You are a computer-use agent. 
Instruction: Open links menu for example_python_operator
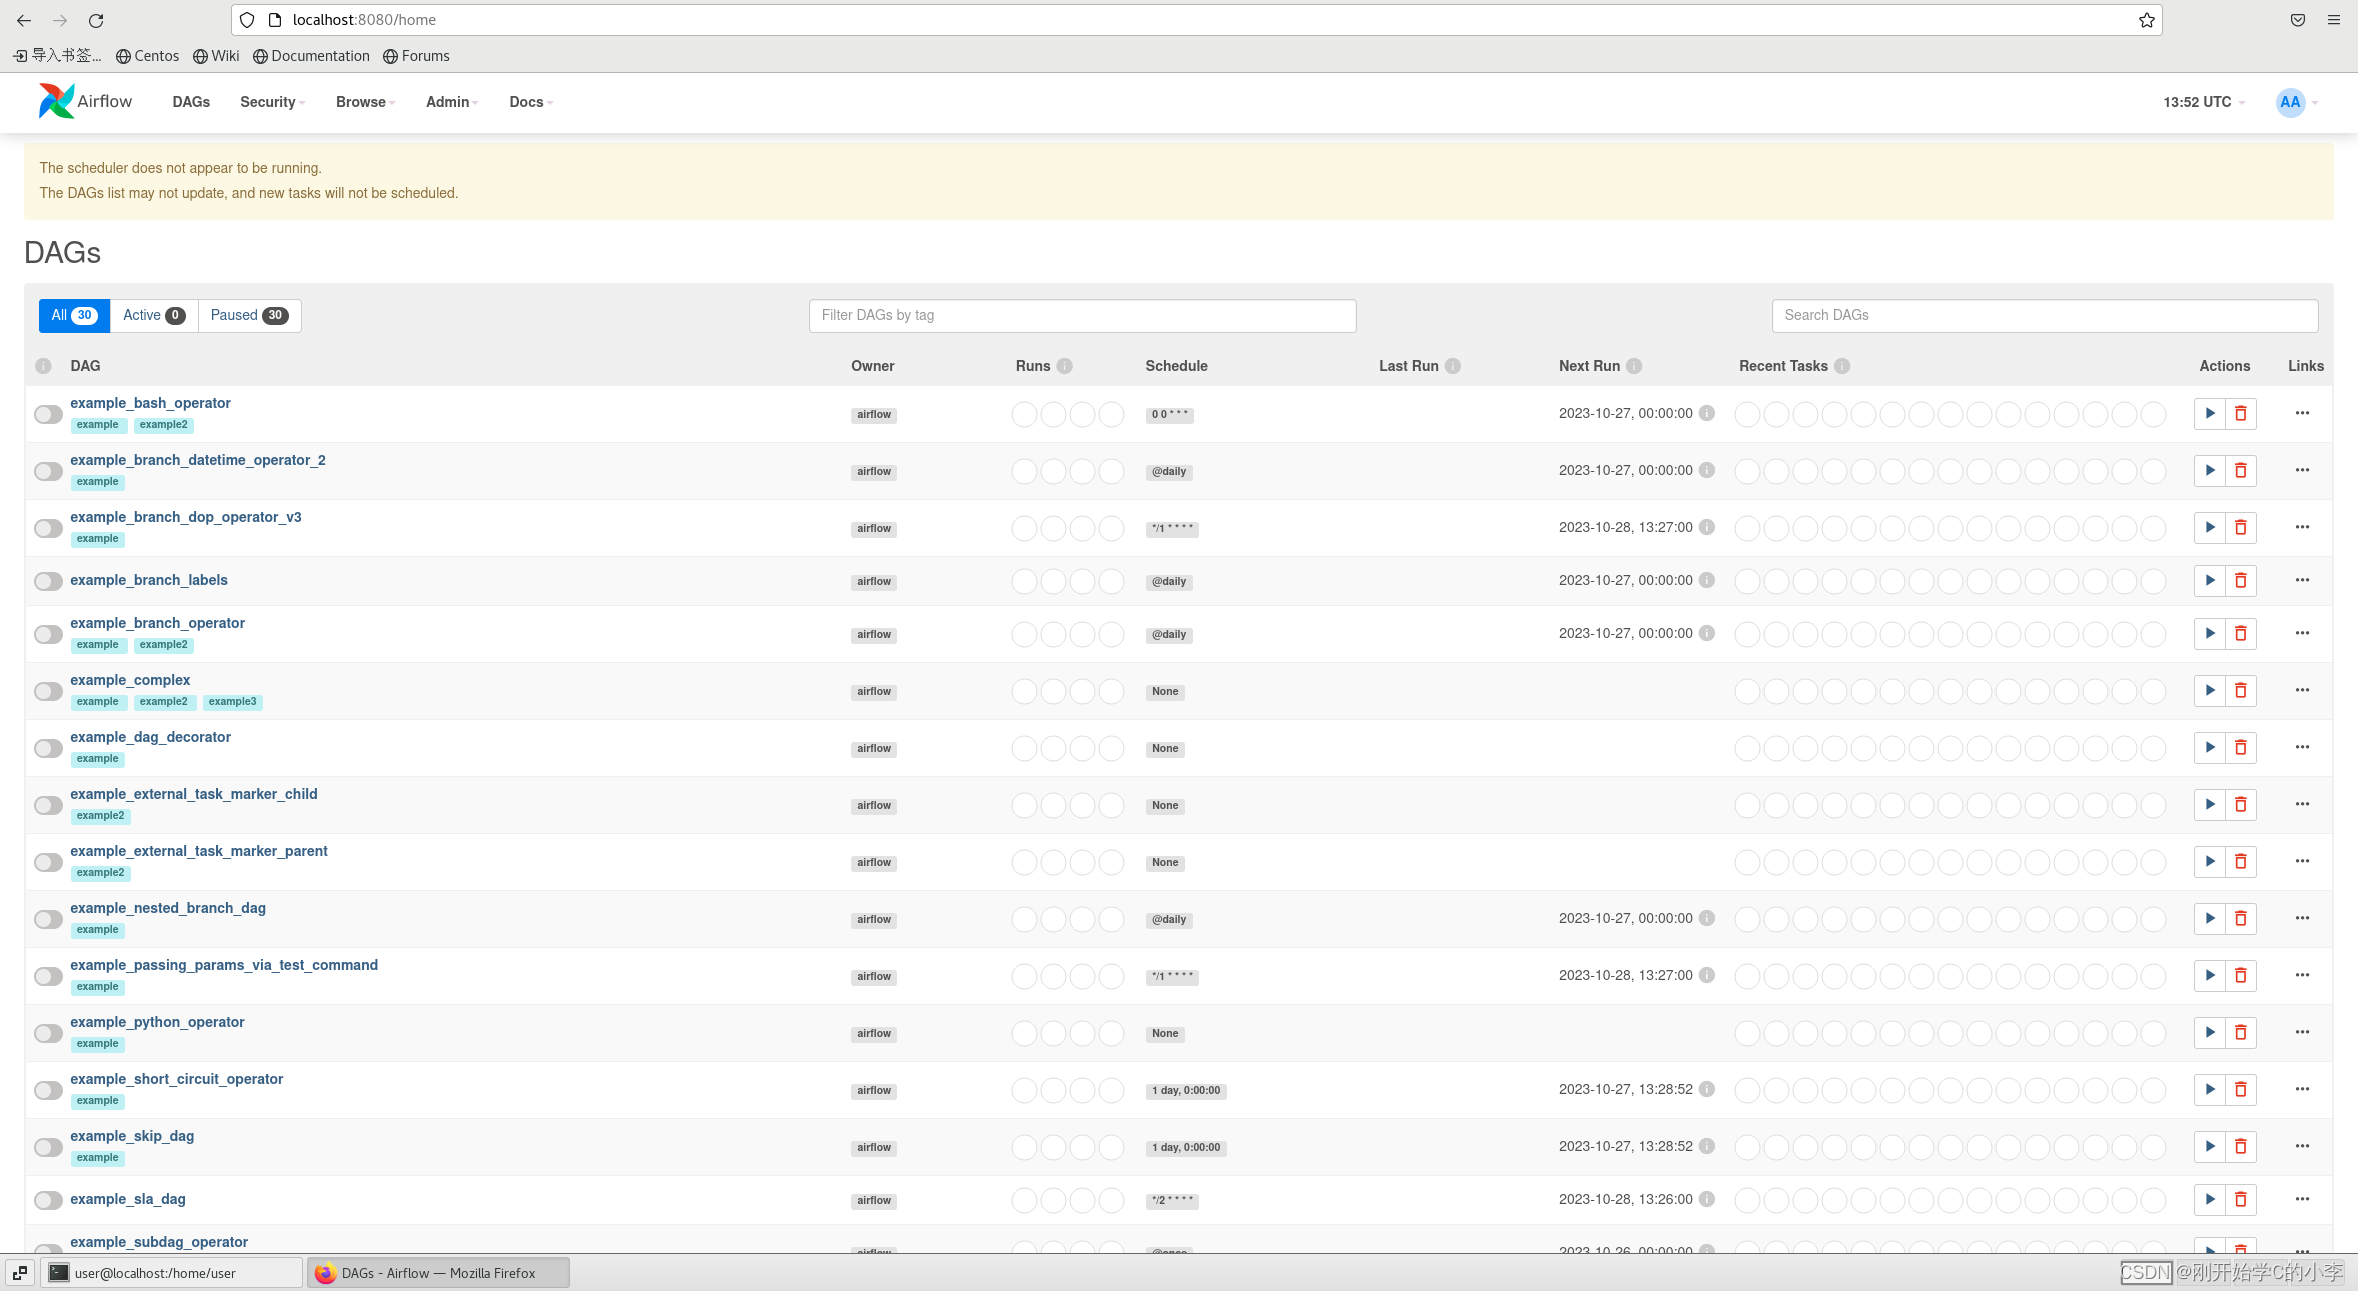point(2302,1032)
